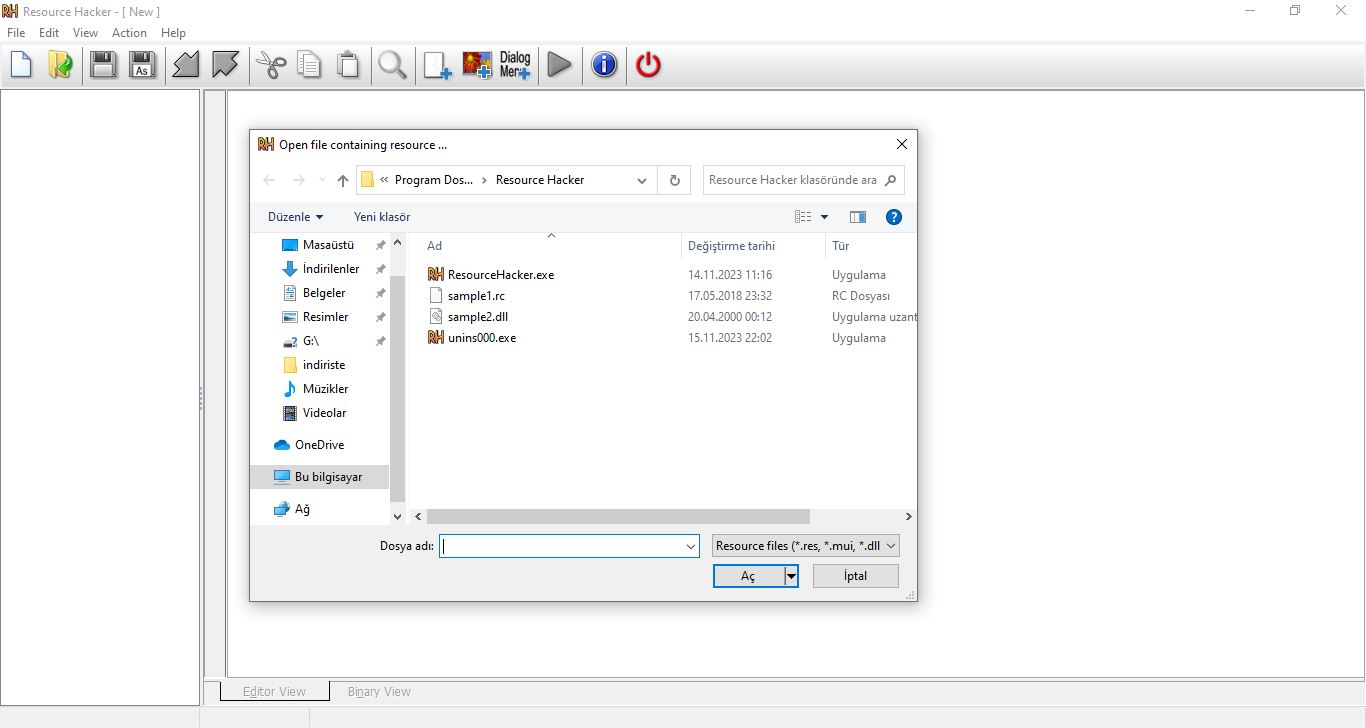Click the Copy toolbar icon
Viewport: 1366px width, 728px height.
click(x=310, y=66)
